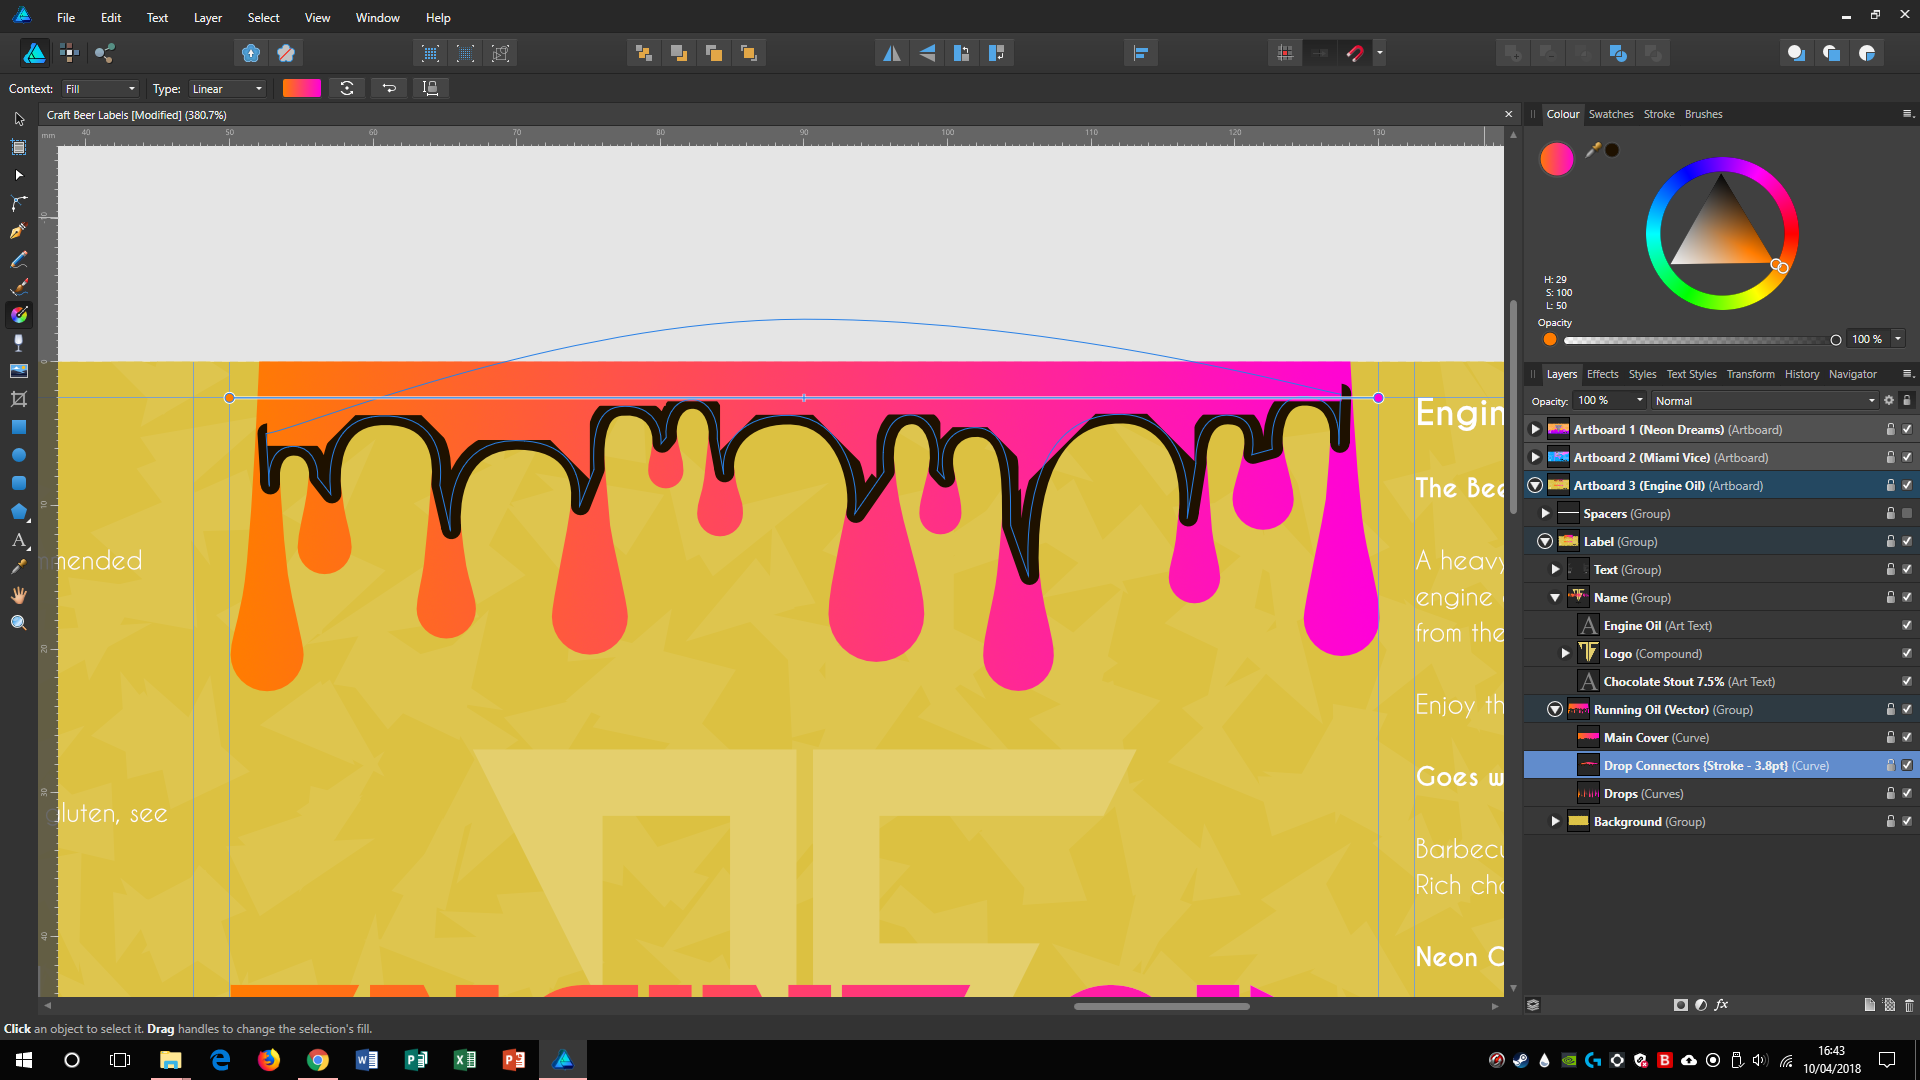
Task: Click the Flip Horizontal toolbar icon
Action: (891, 53)
